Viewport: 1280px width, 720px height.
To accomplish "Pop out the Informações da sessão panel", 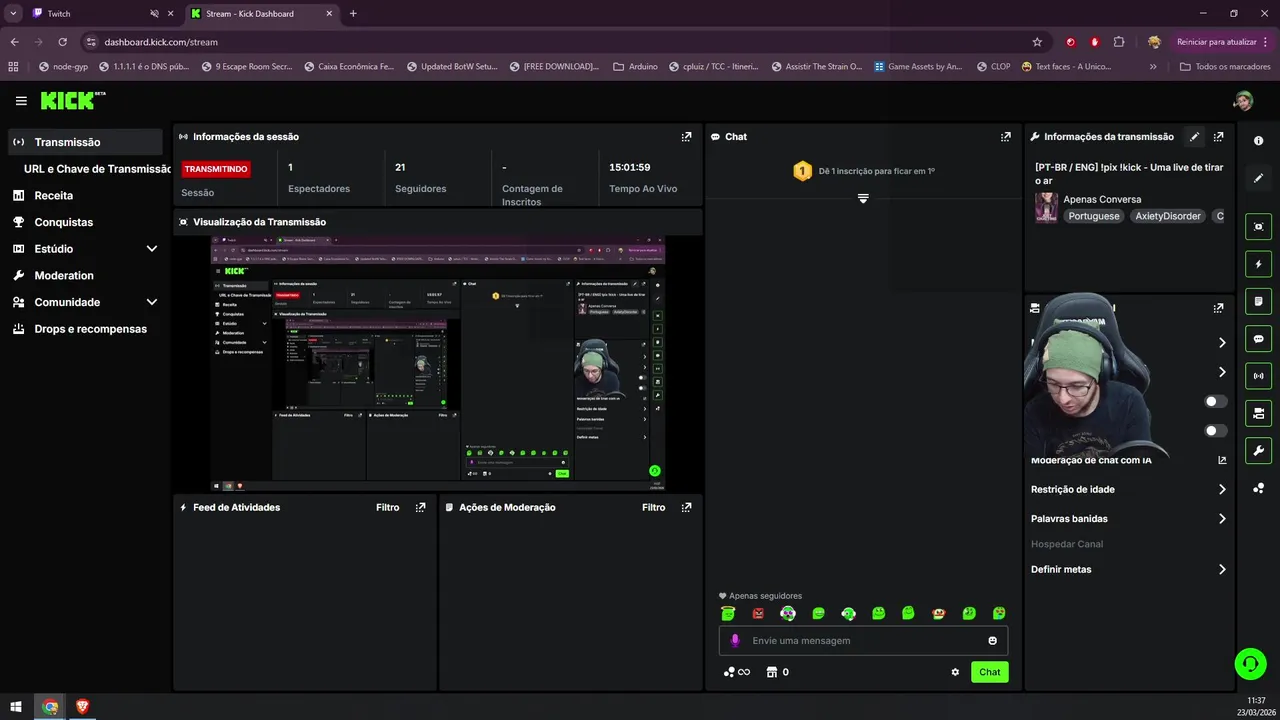I will 686,137.
